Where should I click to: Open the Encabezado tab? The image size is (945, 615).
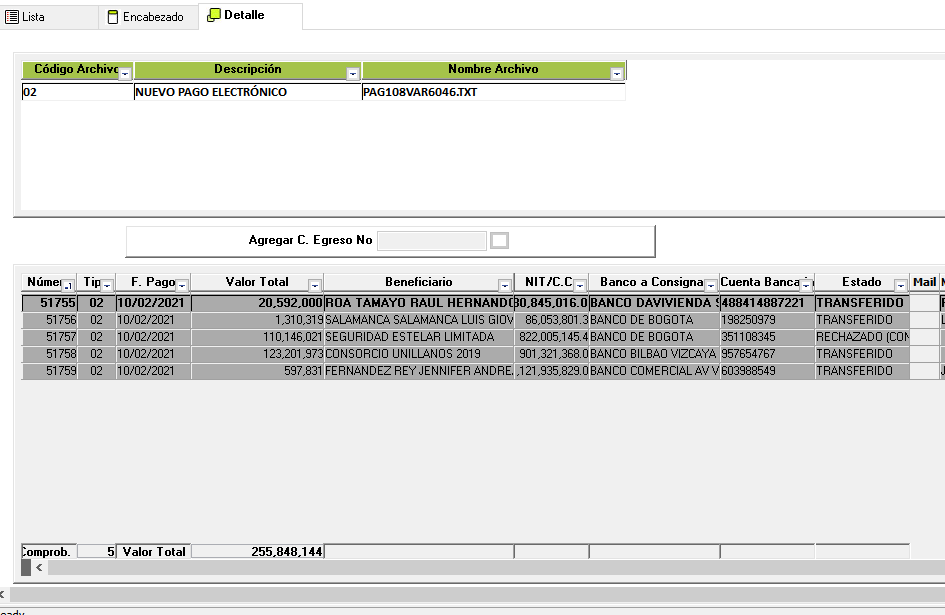pos(146,17)
